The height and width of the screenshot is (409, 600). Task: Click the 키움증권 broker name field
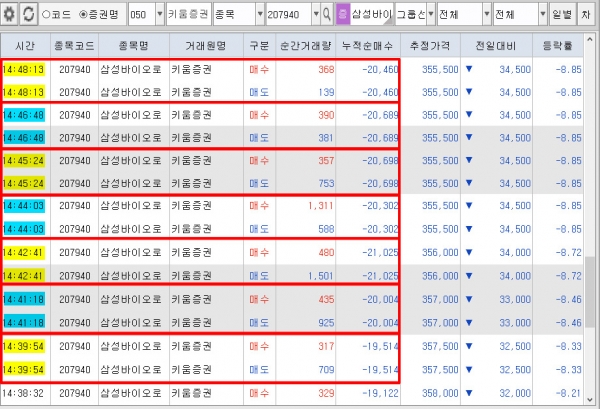pos(188,15)
